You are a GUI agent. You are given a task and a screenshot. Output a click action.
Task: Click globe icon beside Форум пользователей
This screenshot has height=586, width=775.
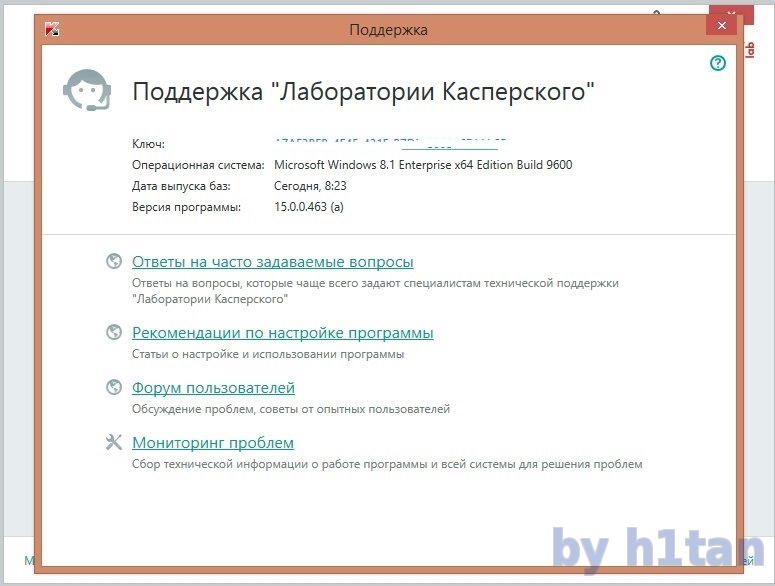(x=114, y=387)
